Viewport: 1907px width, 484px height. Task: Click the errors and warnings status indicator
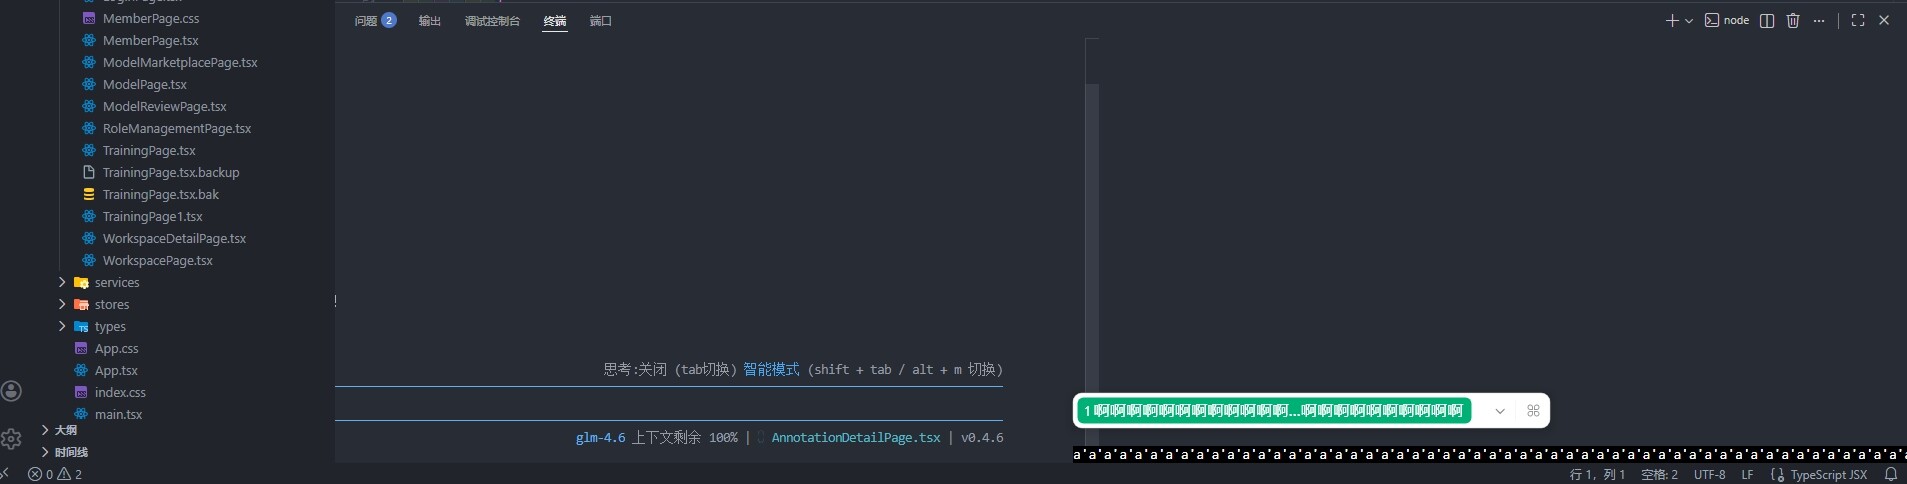click(x=55, y=474)
